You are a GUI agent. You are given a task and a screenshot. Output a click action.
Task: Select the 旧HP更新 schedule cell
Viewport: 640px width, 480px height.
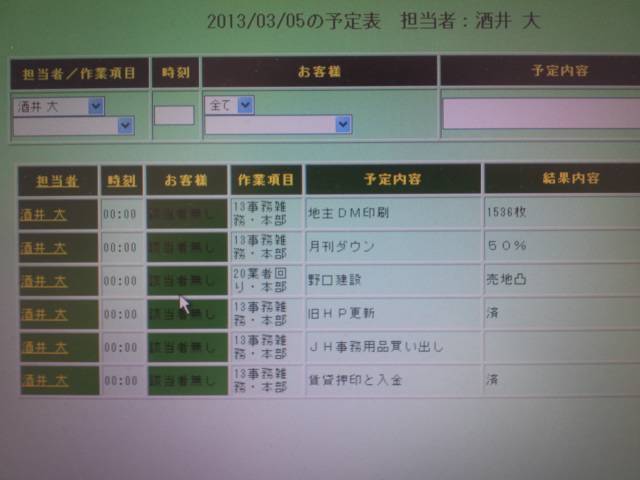(x=393, y=313)
